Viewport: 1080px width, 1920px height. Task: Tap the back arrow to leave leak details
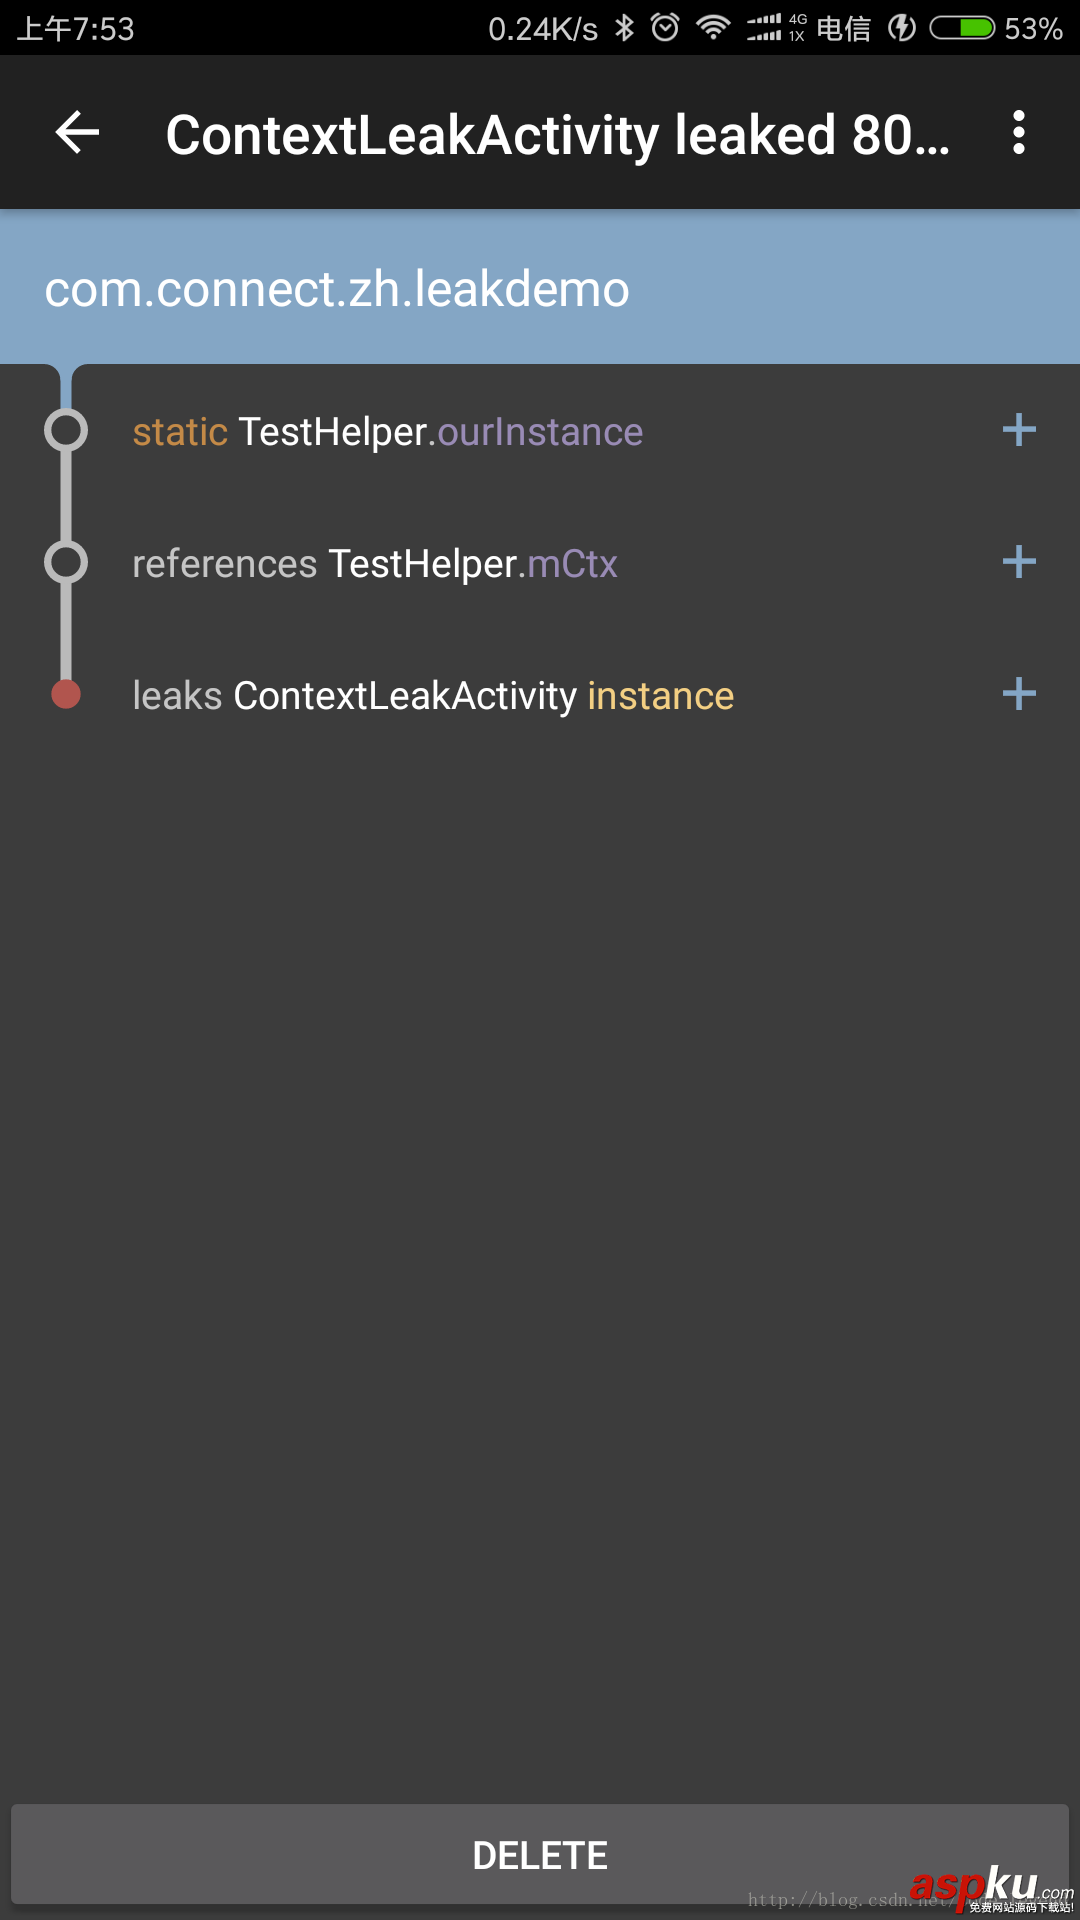click(75, 135)
